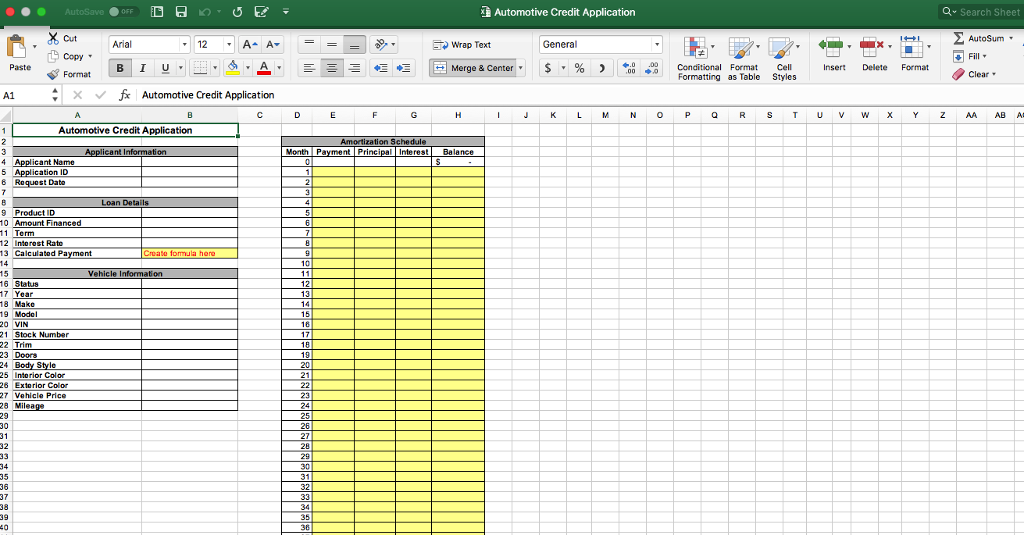Expand the AutoSum functions arrow
The width and height of the screenshot is (1024, 535).
pyautogui.click(x=1011, y=39)
